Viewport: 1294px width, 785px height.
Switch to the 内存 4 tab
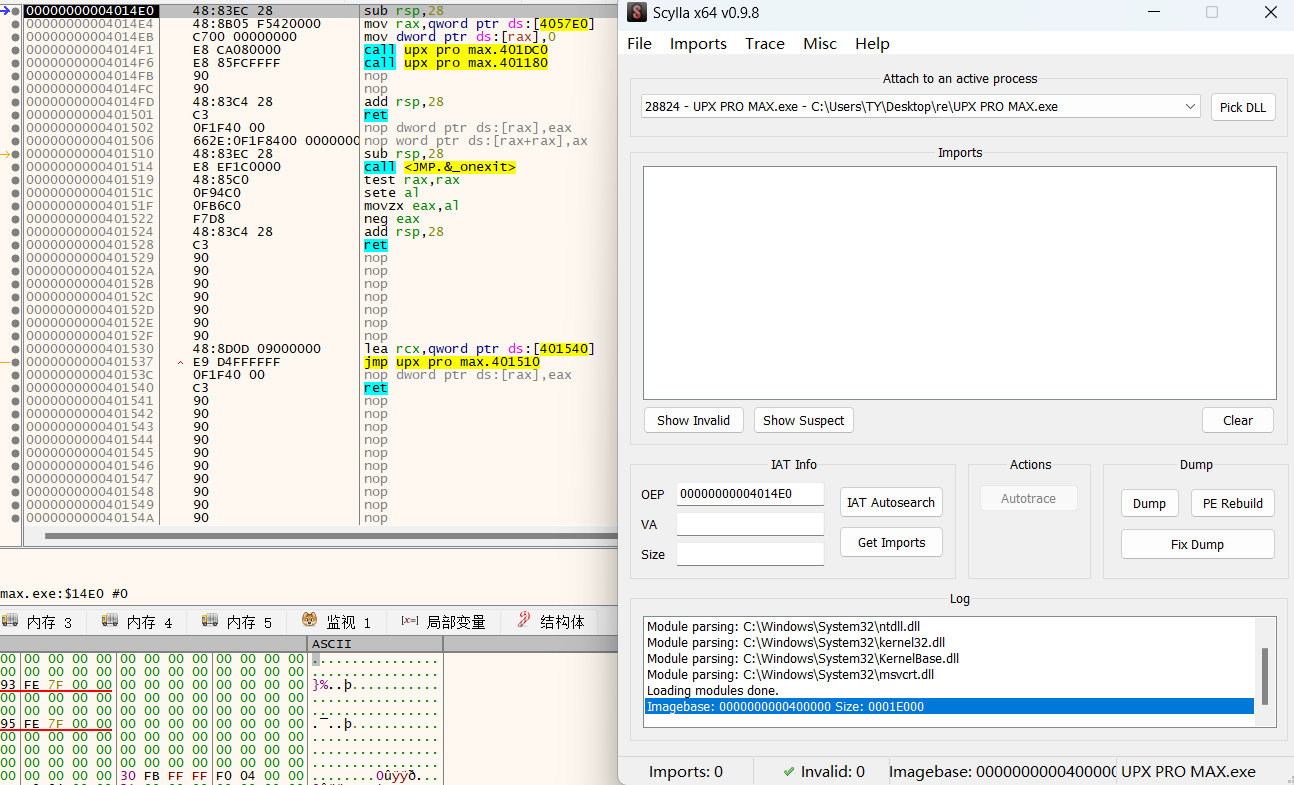tap(138, 622)
